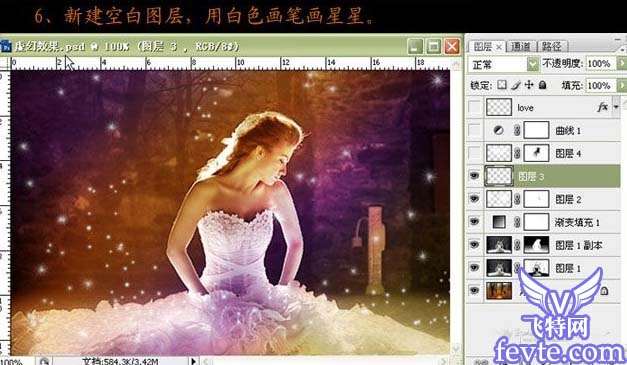Select the 图层 4 layer thumbnail
627x365 pixels.
499,153
